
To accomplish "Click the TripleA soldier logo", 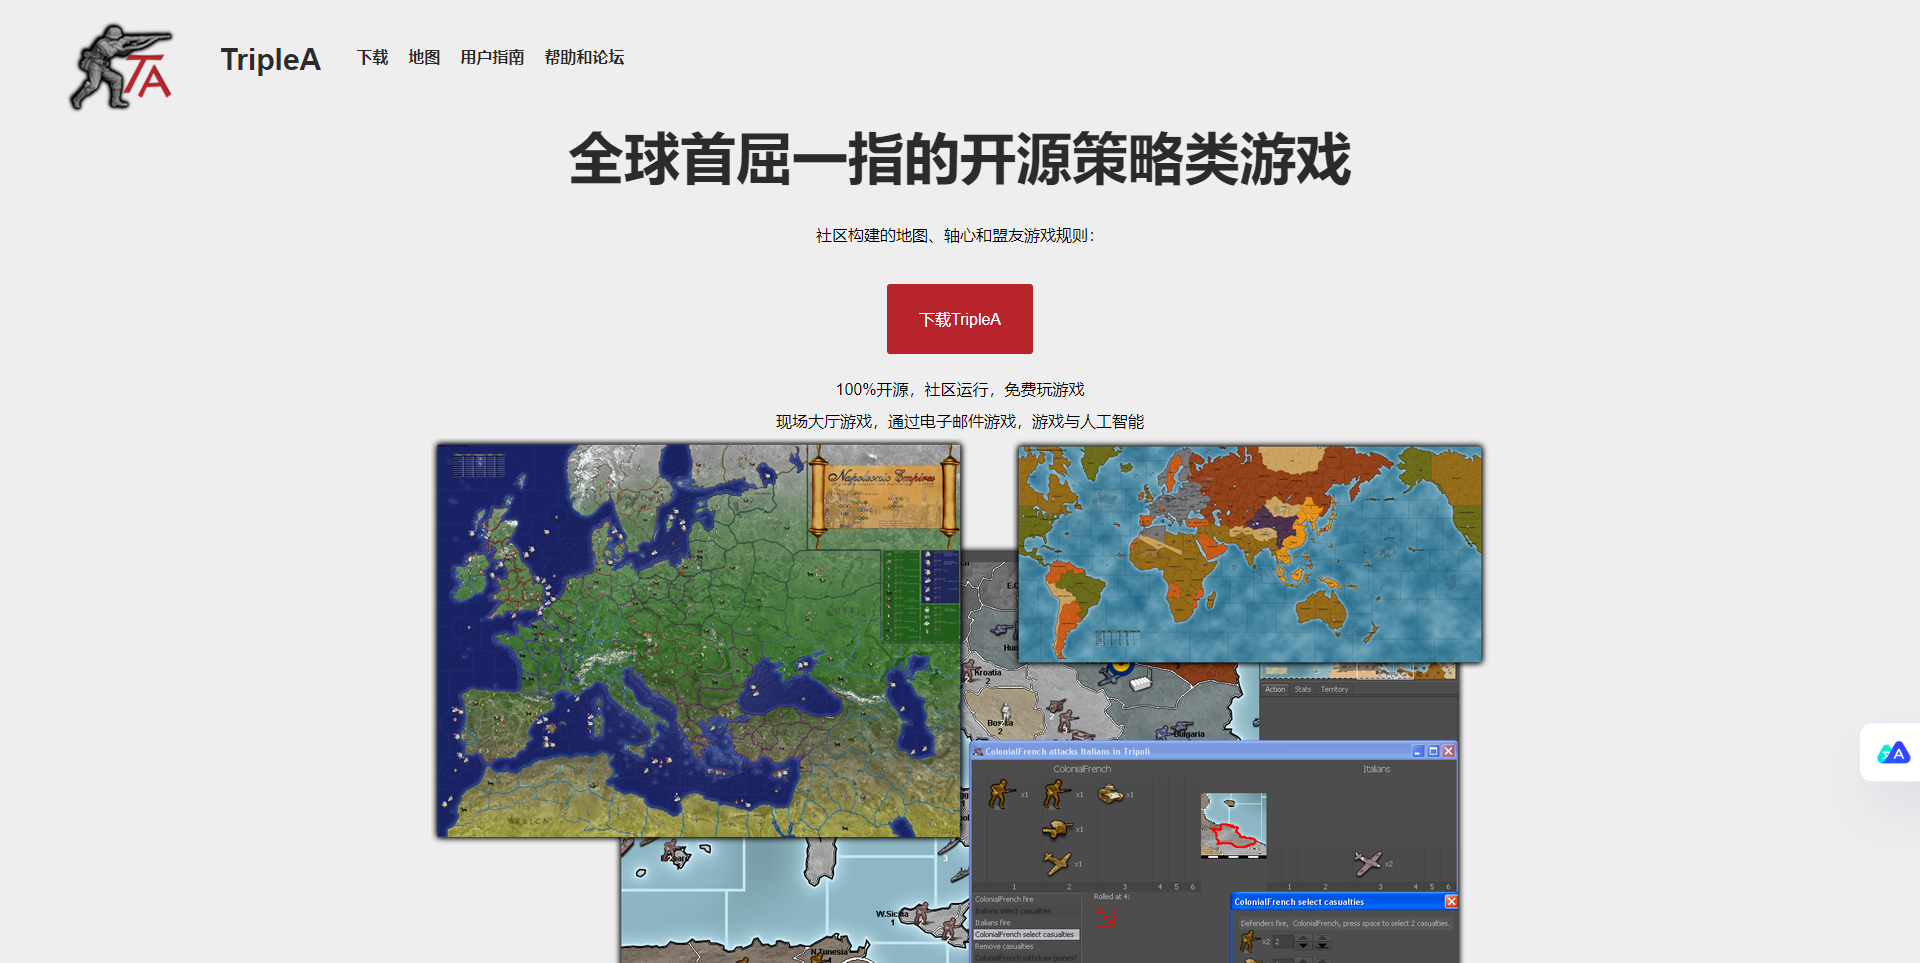I will 121,66.
